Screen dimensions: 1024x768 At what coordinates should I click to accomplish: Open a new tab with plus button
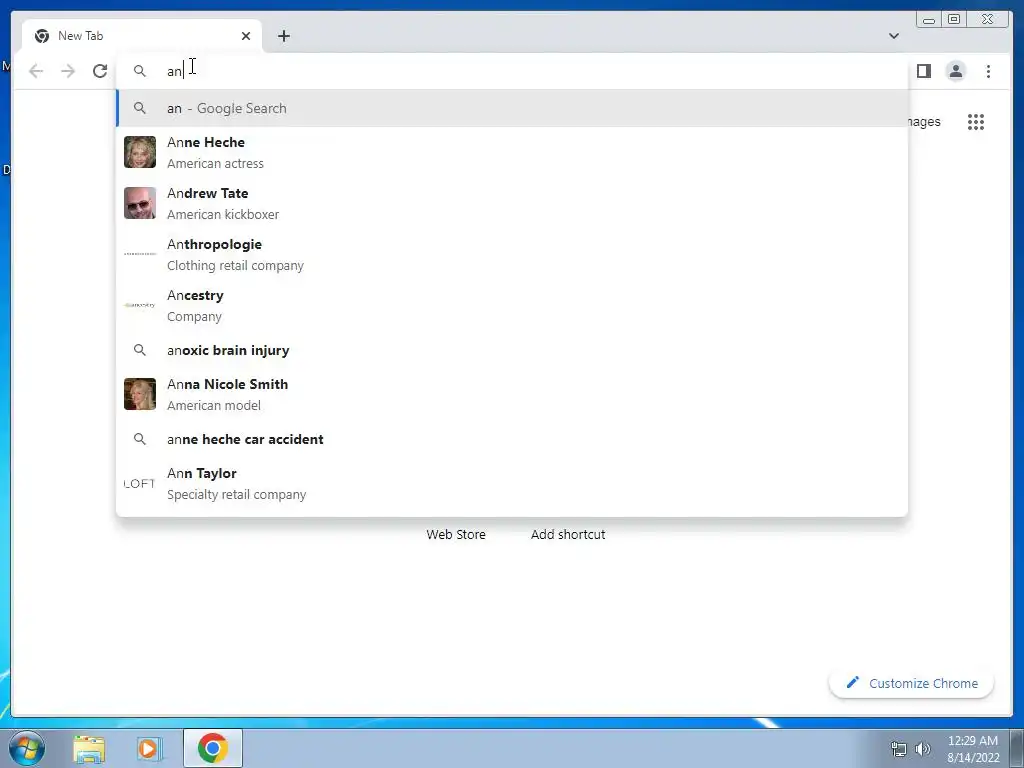(x=283, y=36)
